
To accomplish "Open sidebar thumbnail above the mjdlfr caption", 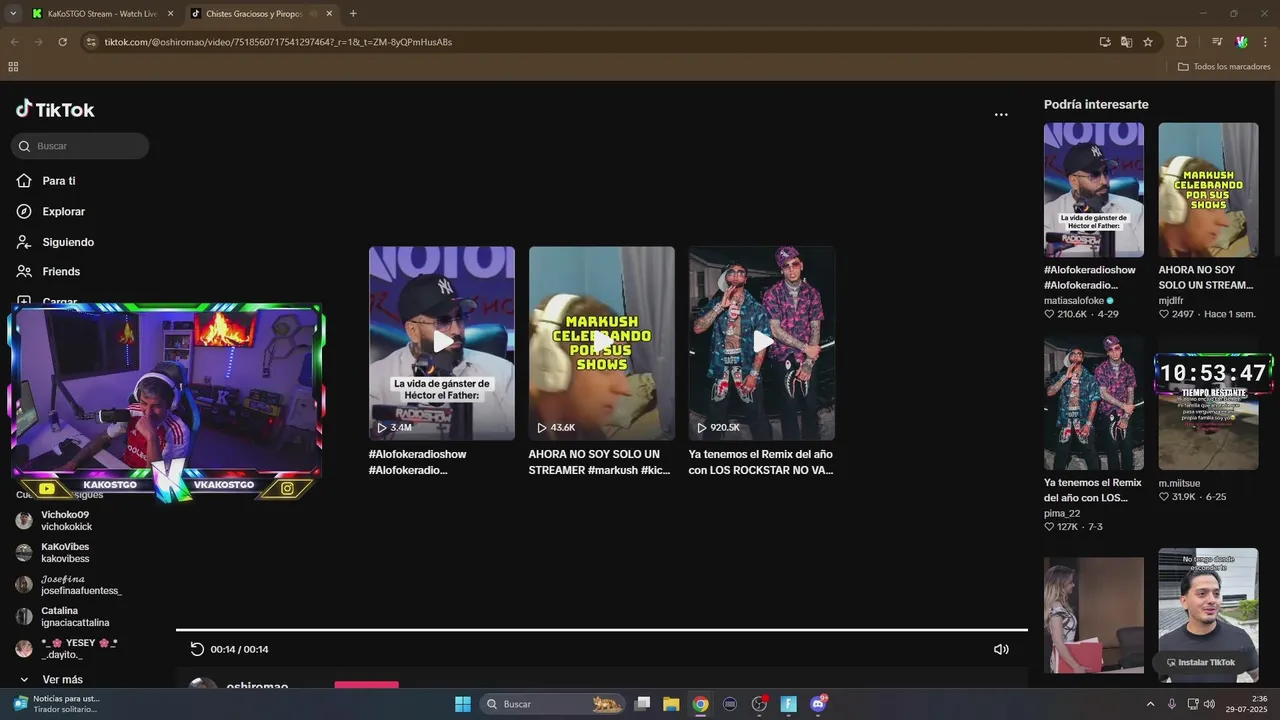I will 1209,190.
